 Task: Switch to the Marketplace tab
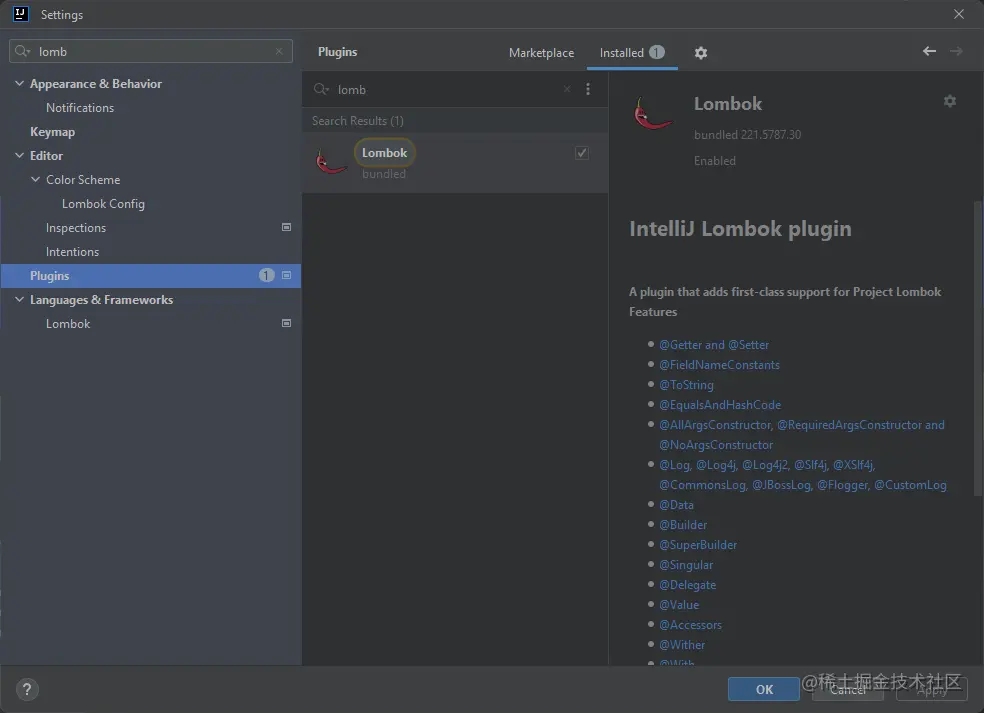click(541, 53)
